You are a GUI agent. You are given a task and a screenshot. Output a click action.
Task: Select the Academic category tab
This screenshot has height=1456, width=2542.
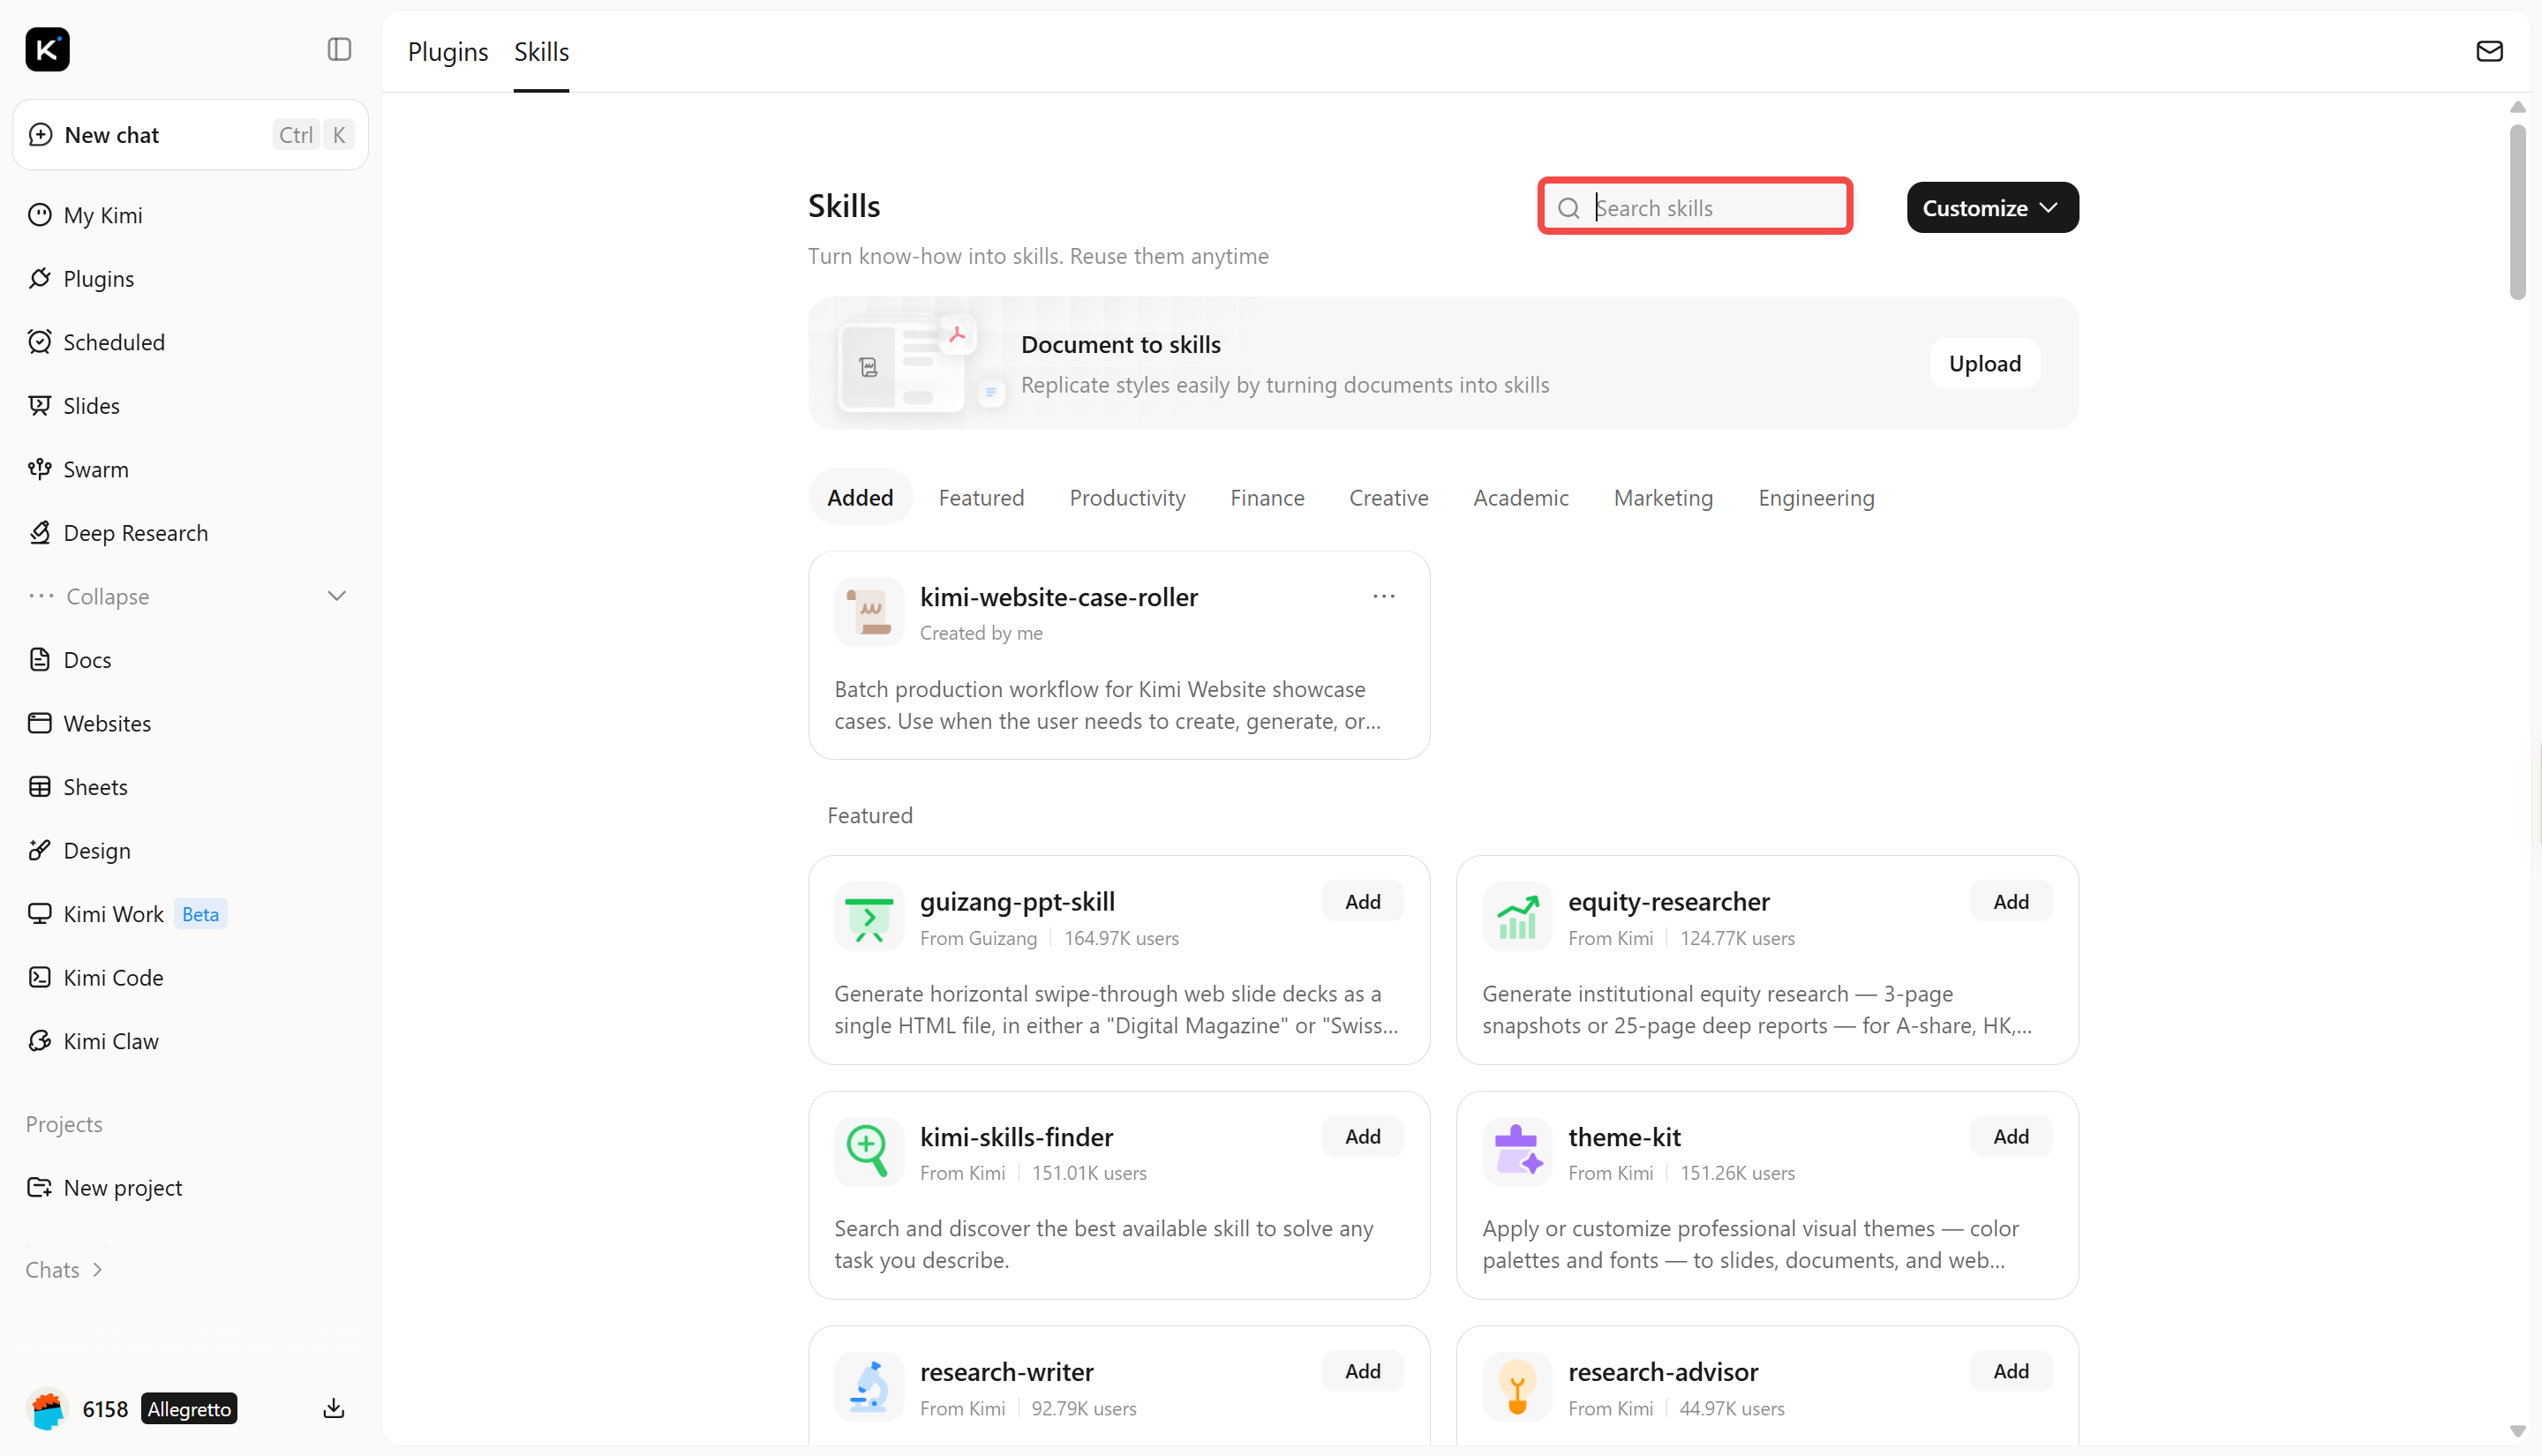point(1520,498)
